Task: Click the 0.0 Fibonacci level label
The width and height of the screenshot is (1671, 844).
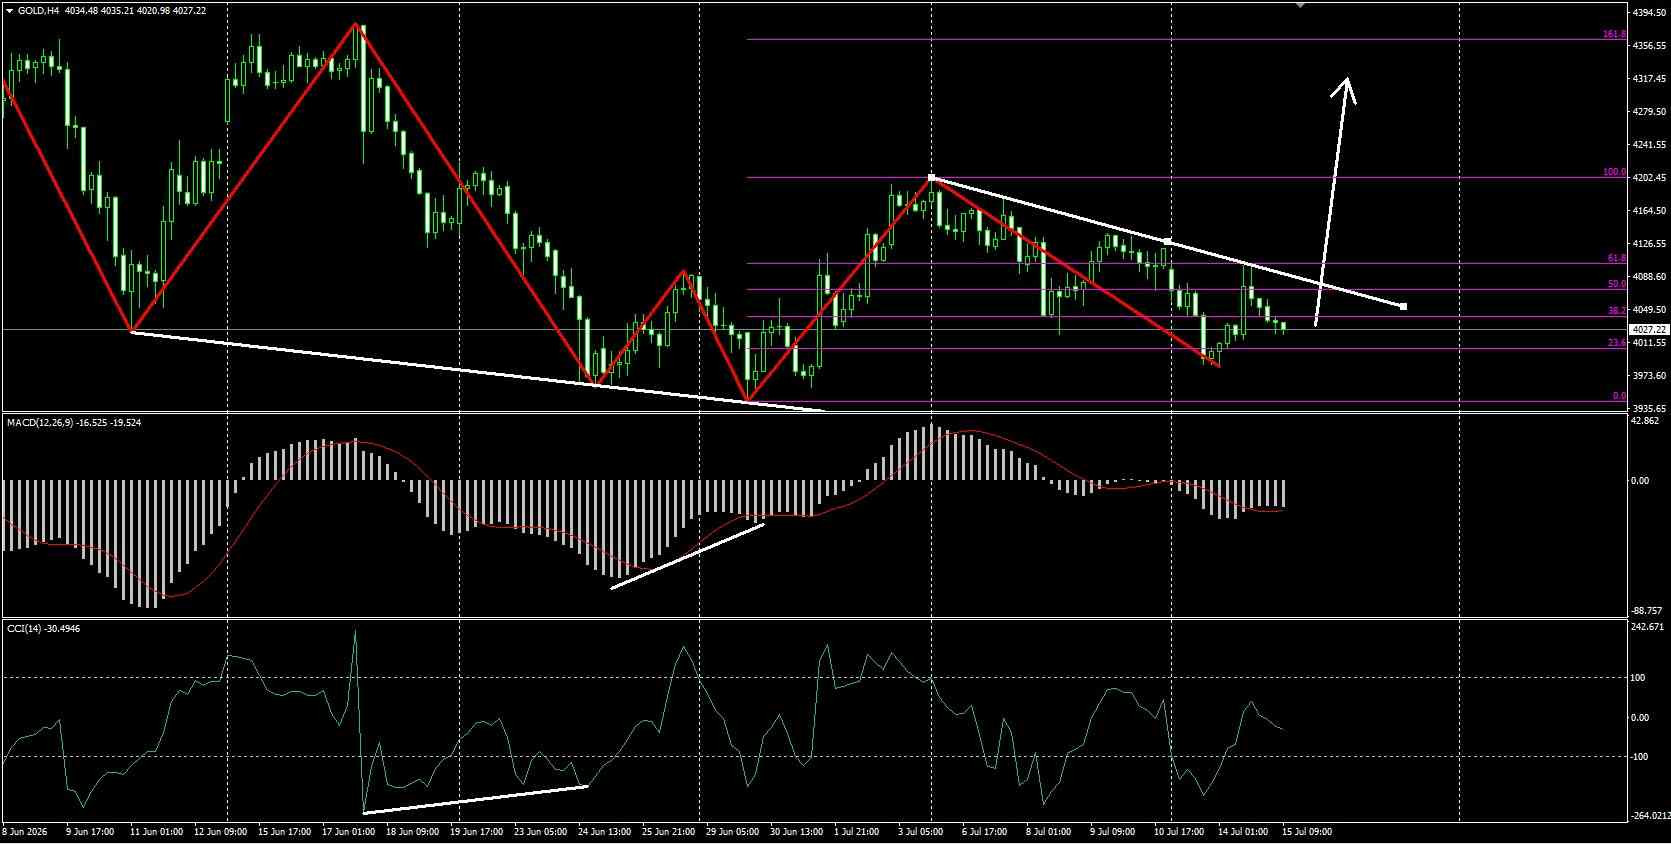Action: 1619,396
